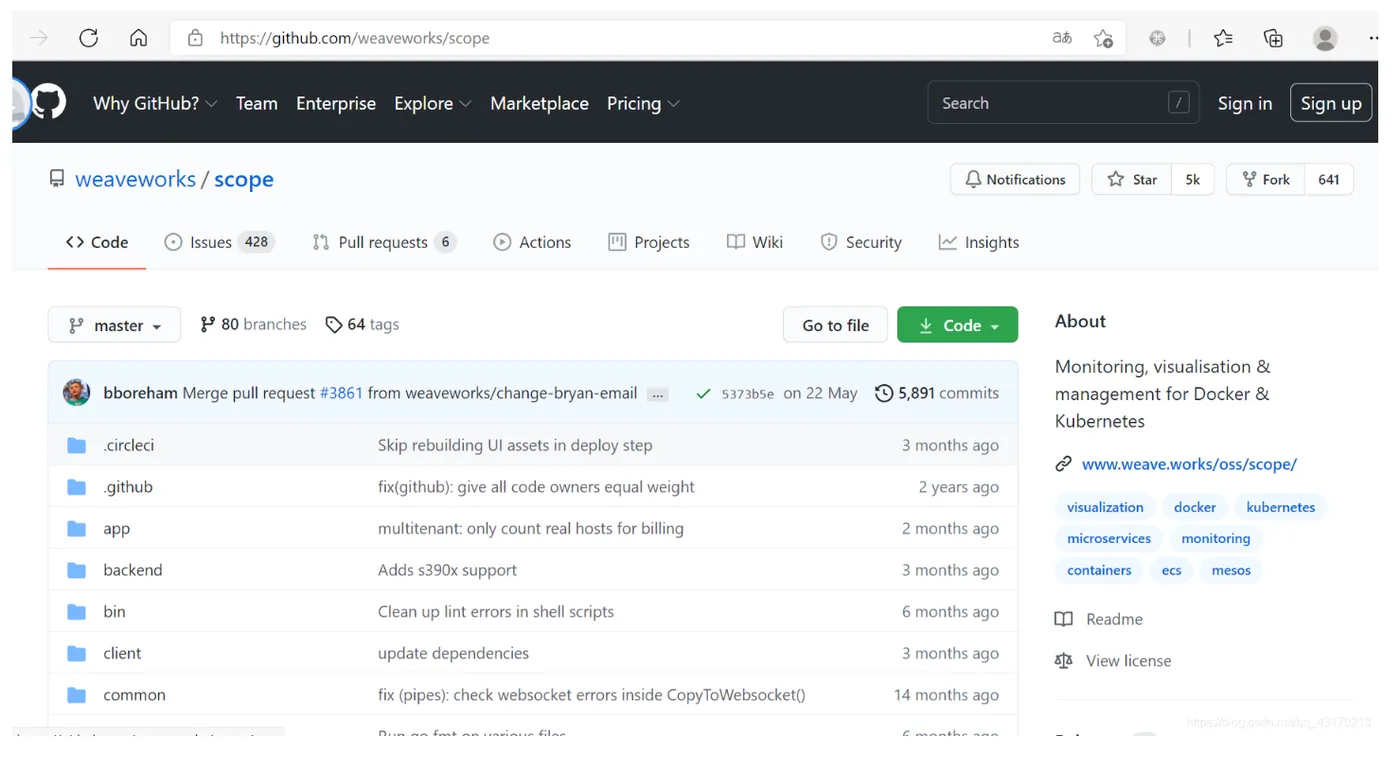Open the 5,891 commits history

pos(937,393)
